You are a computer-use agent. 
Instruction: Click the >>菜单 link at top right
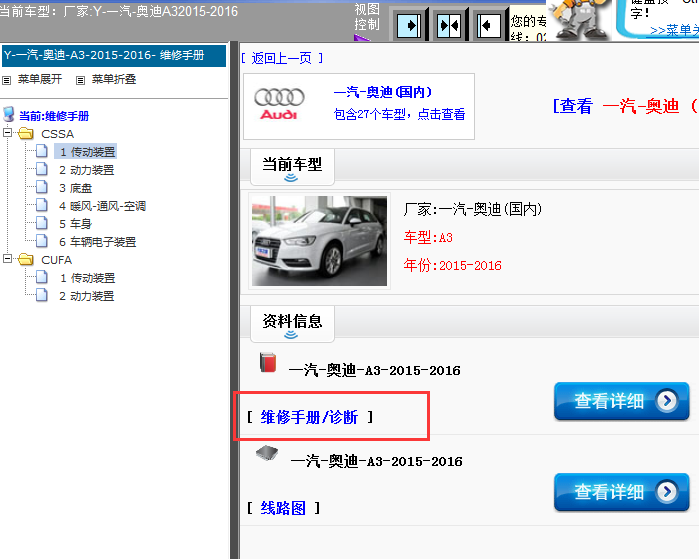pyautogui.click(x=674, y=31)
